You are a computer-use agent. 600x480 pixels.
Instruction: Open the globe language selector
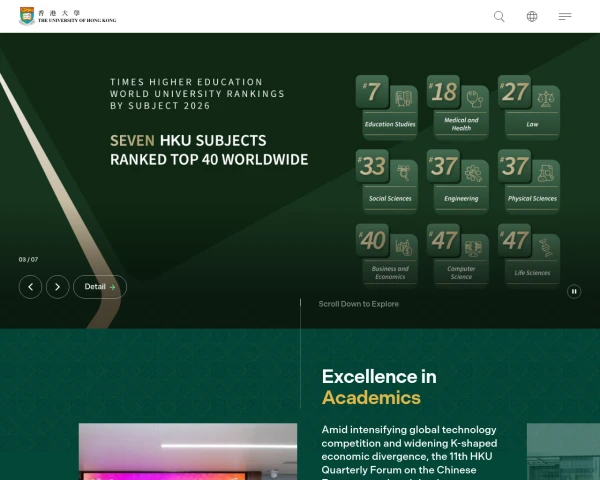click(x=532, y=16)
